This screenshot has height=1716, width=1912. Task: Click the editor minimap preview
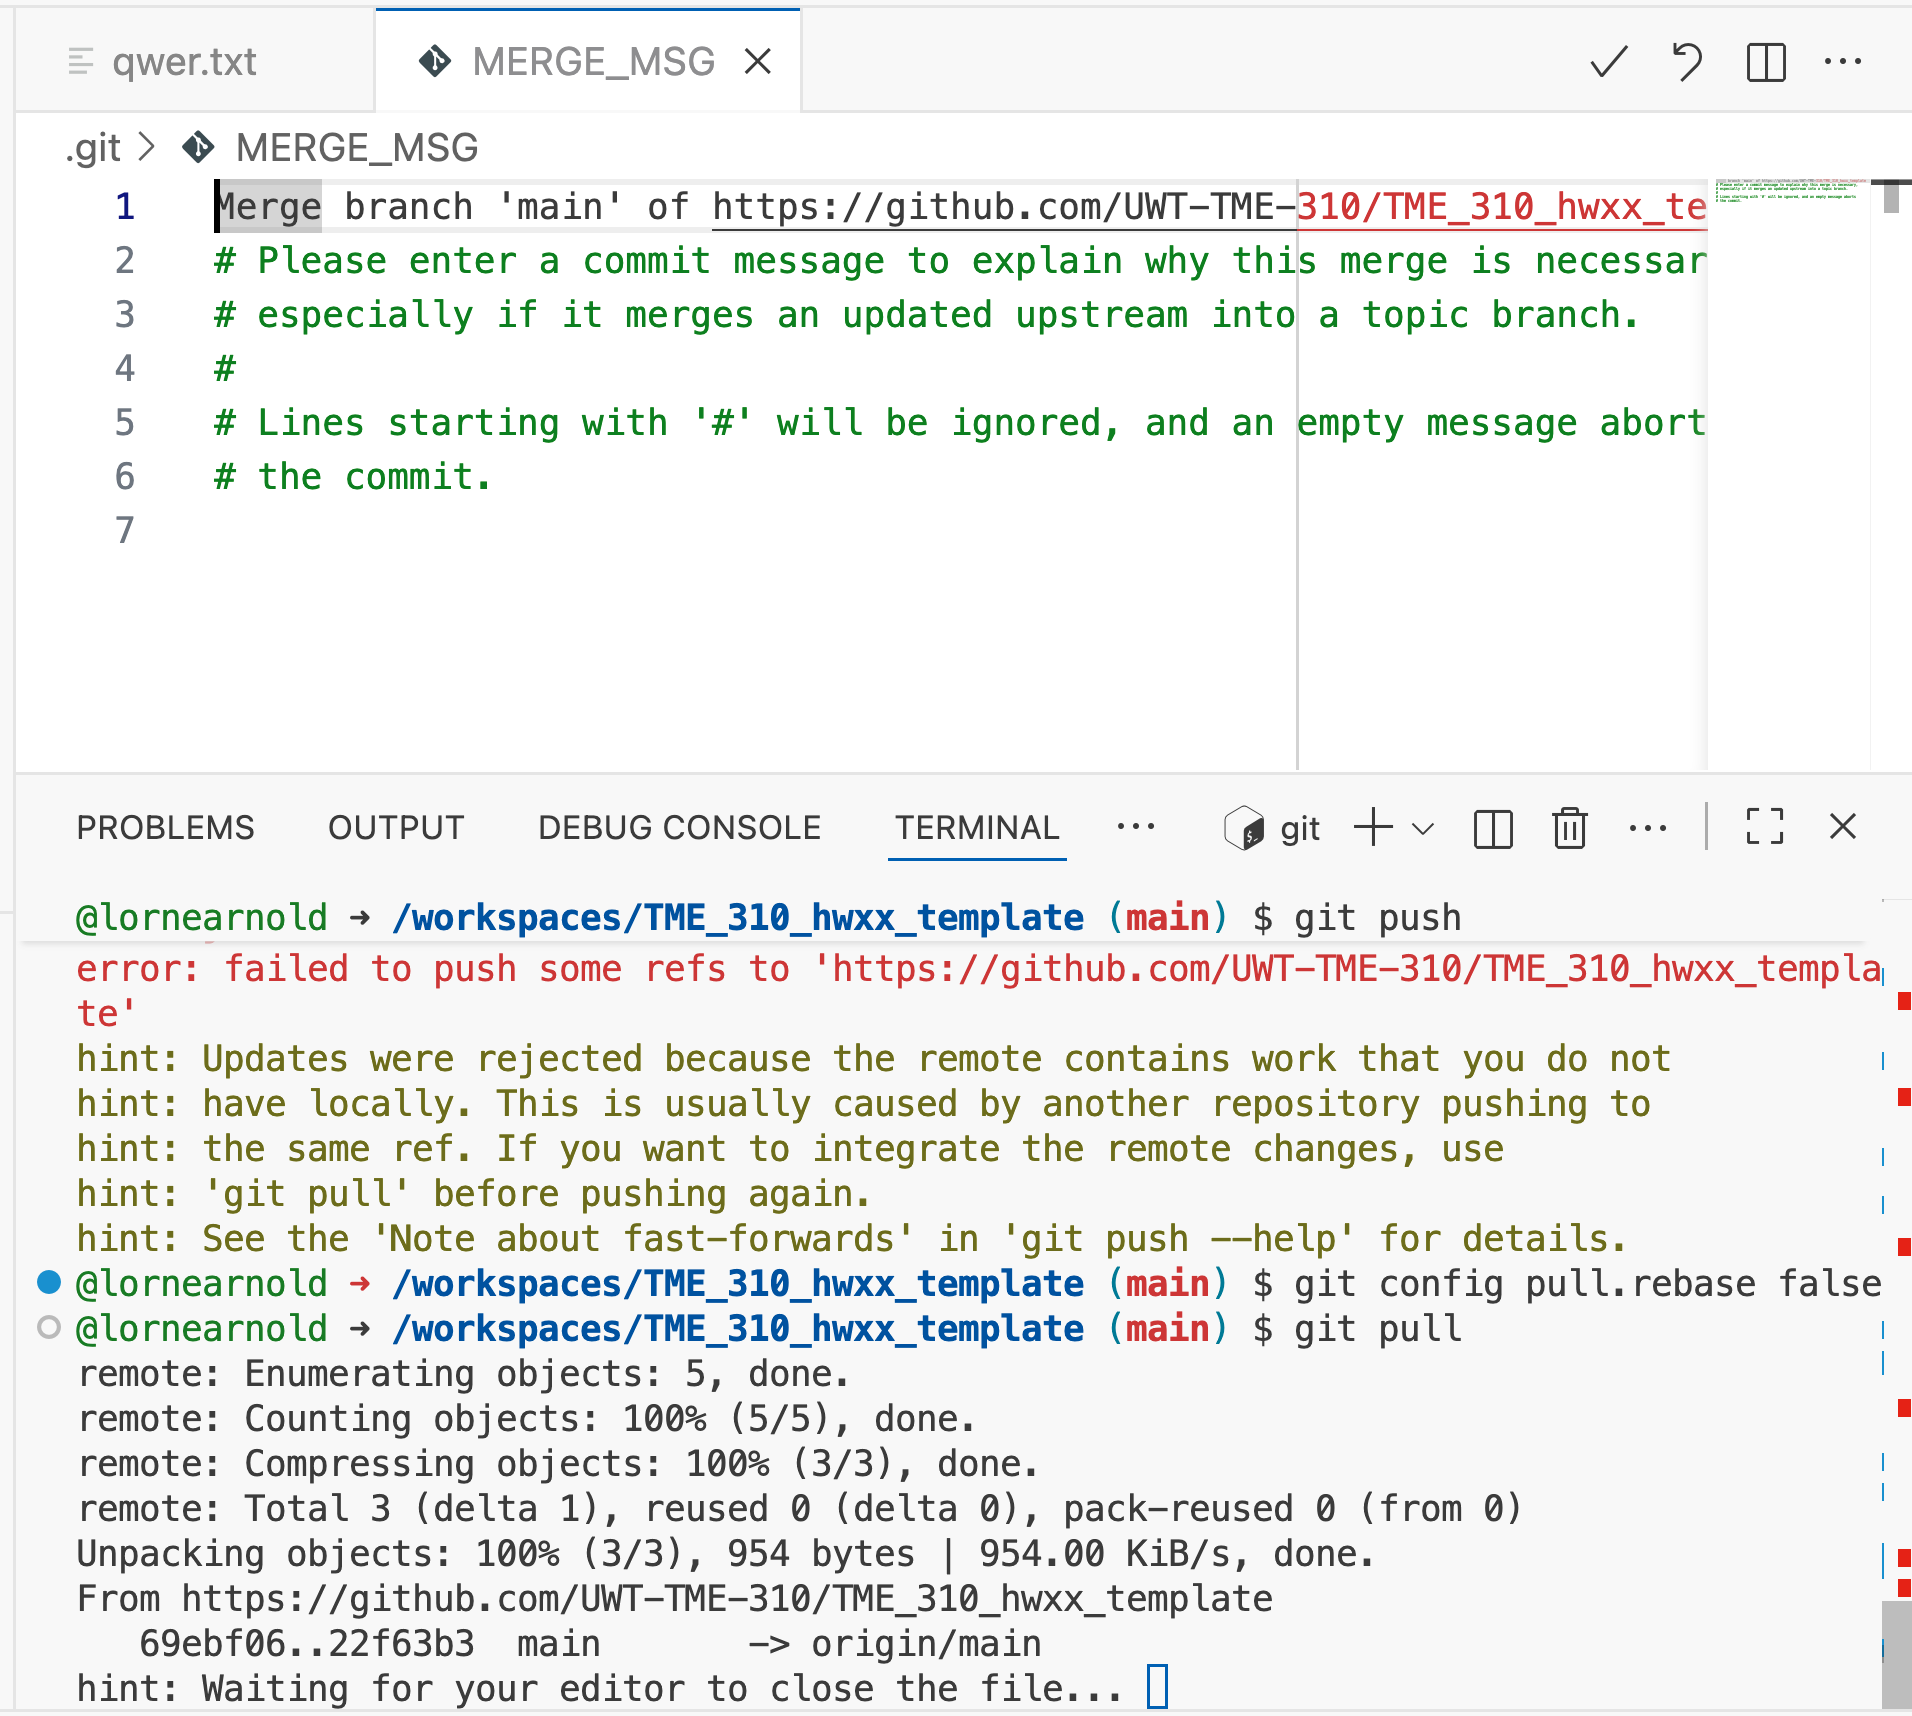(1788, 191)
